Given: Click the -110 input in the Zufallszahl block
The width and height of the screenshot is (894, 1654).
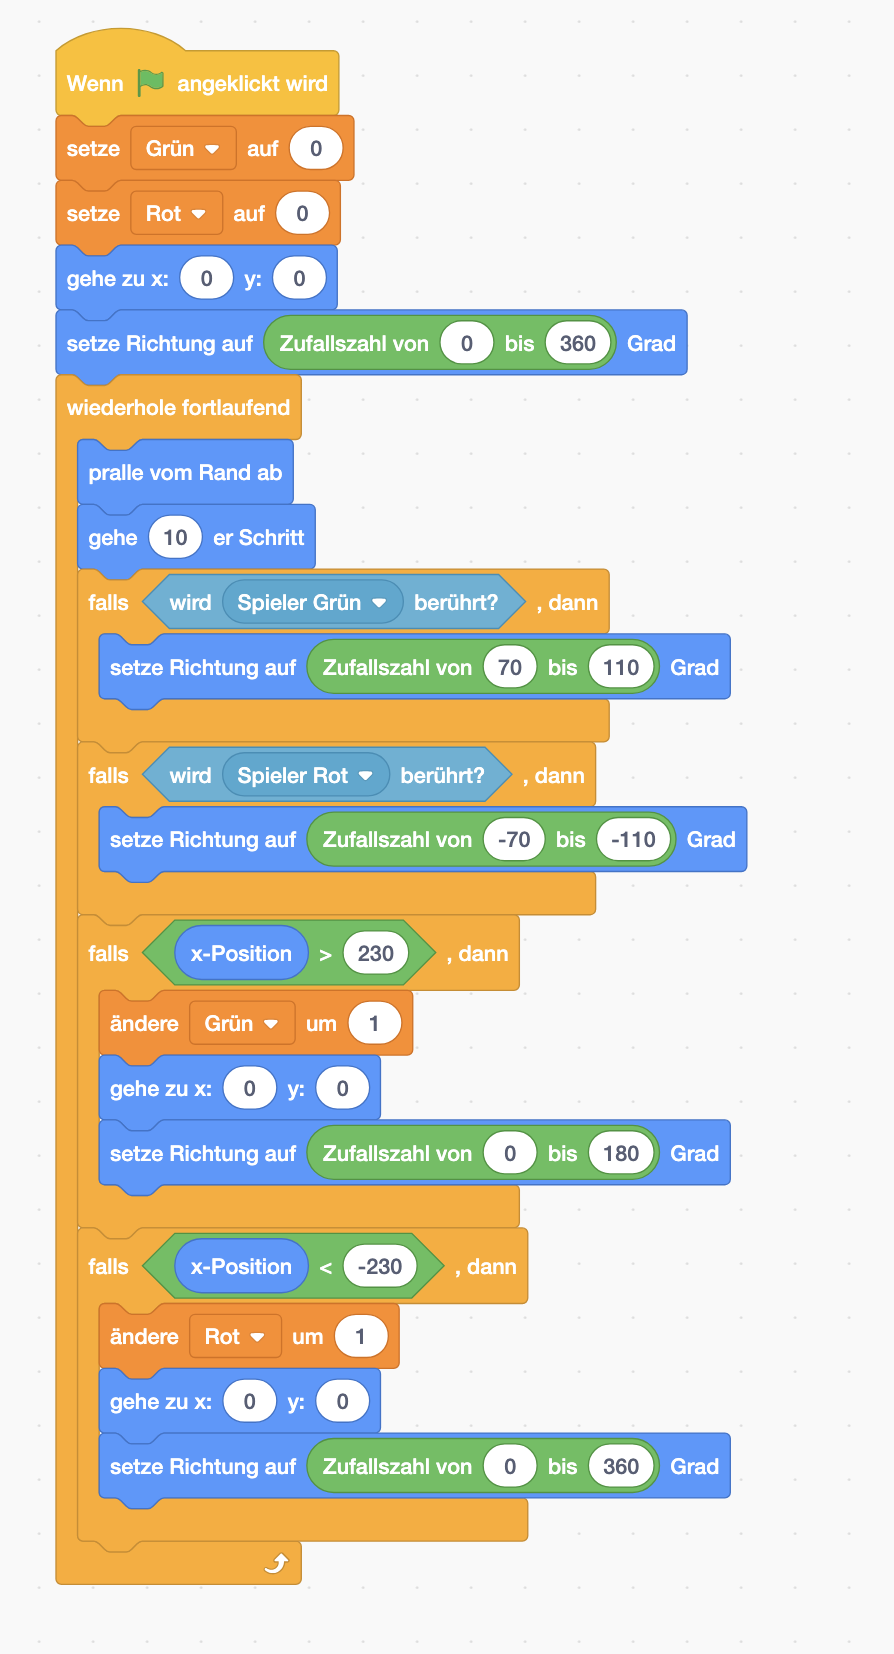Looking at the screenshot, I should click(x=633, y=840).
